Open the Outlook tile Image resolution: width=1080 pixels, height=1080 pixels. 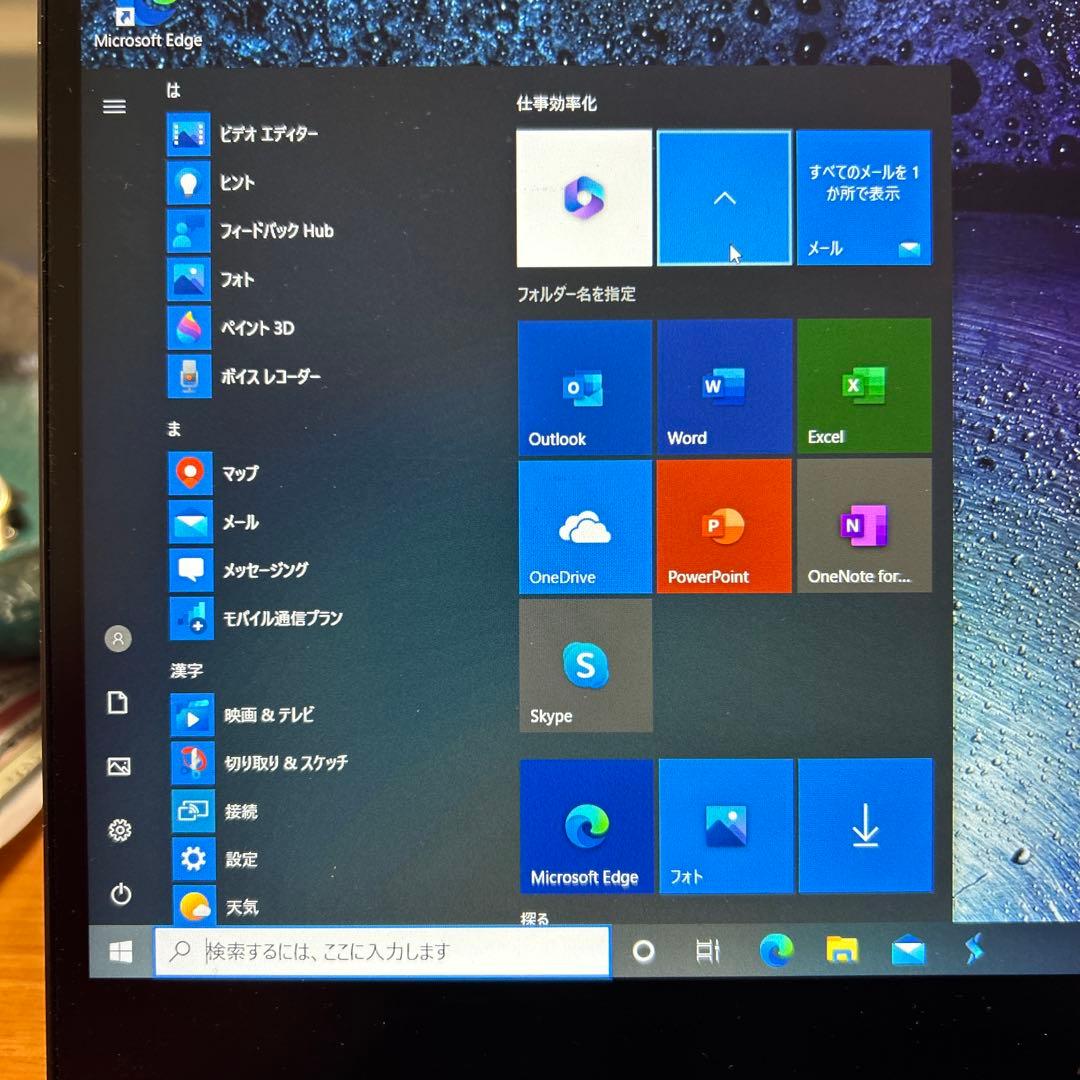click(x=584, y=387)
